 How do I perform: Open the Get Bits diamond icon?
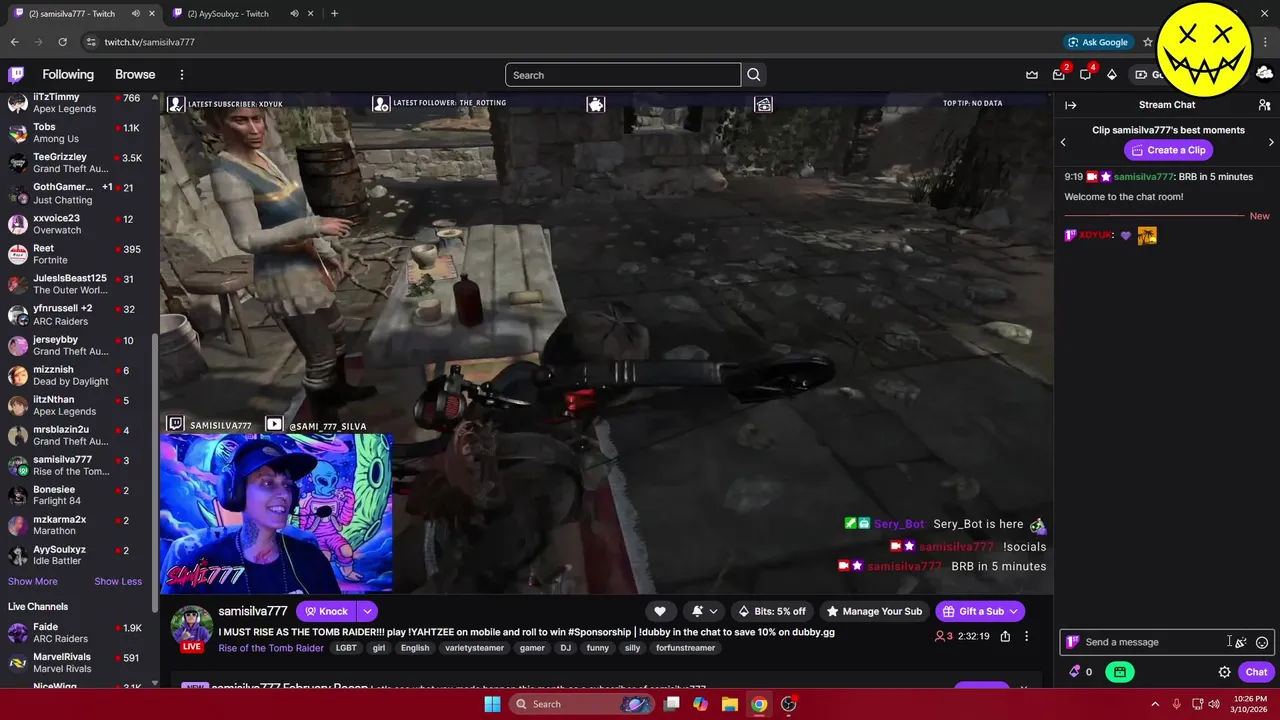point(1111,75)
